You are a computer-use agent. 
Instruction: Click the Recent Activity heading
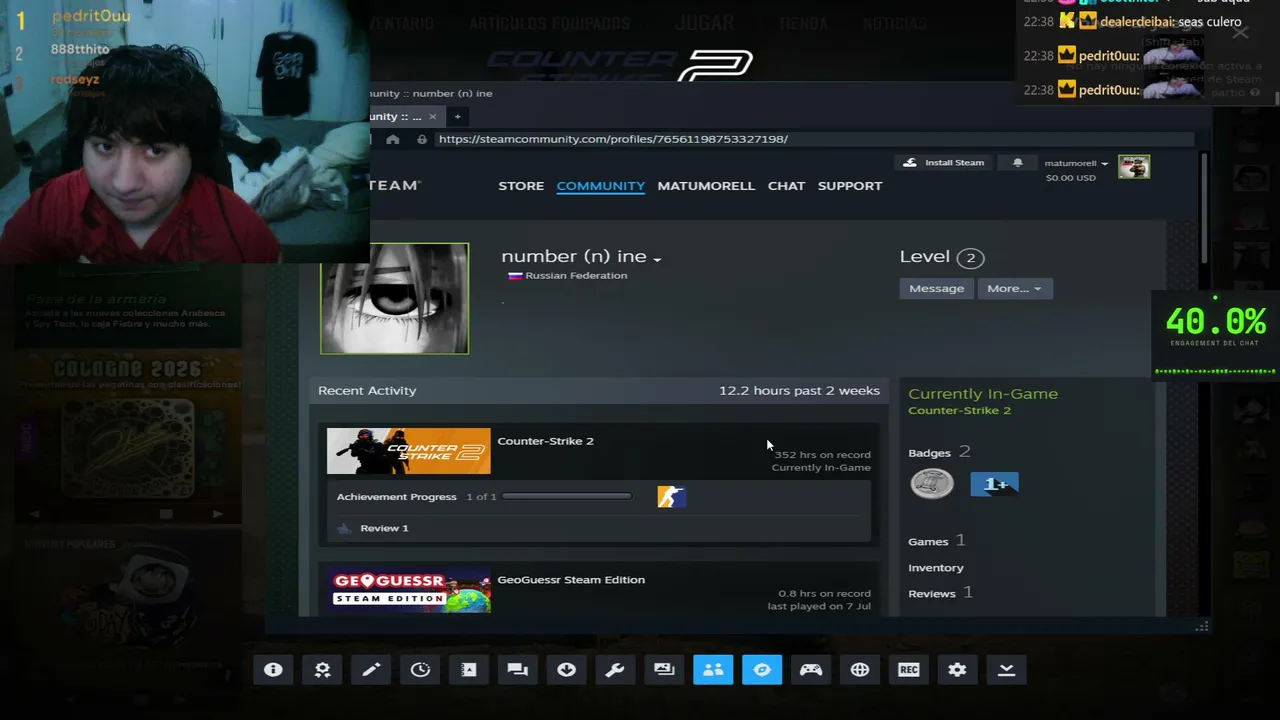click(367, 391)
